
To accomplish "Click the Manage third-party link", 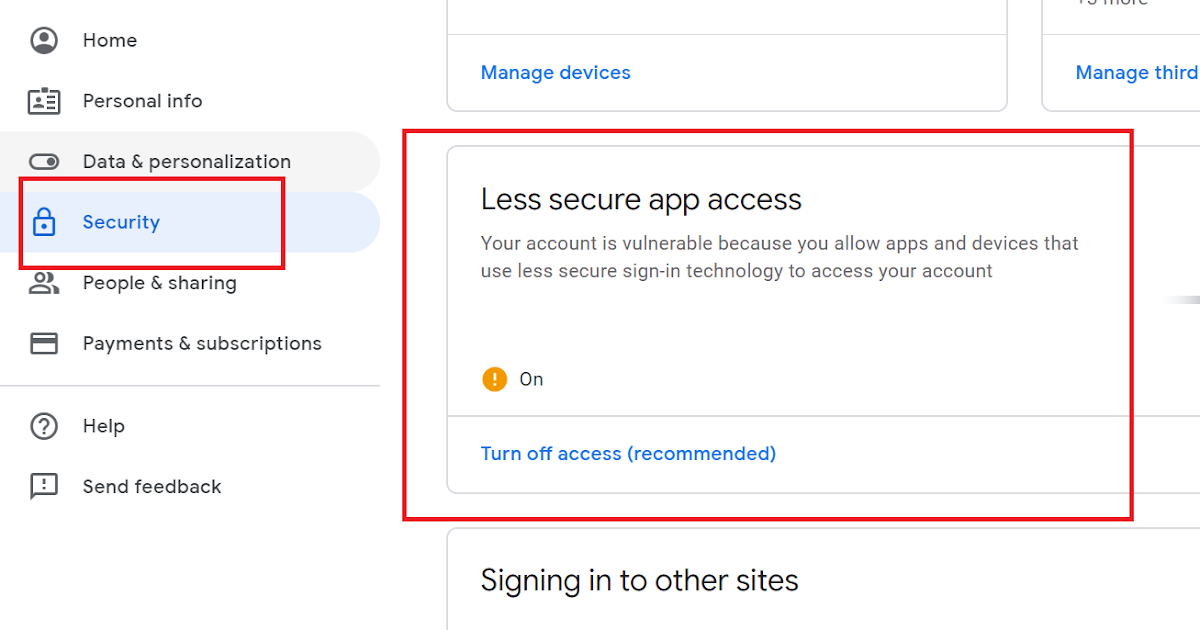I will pos(1137,73).
